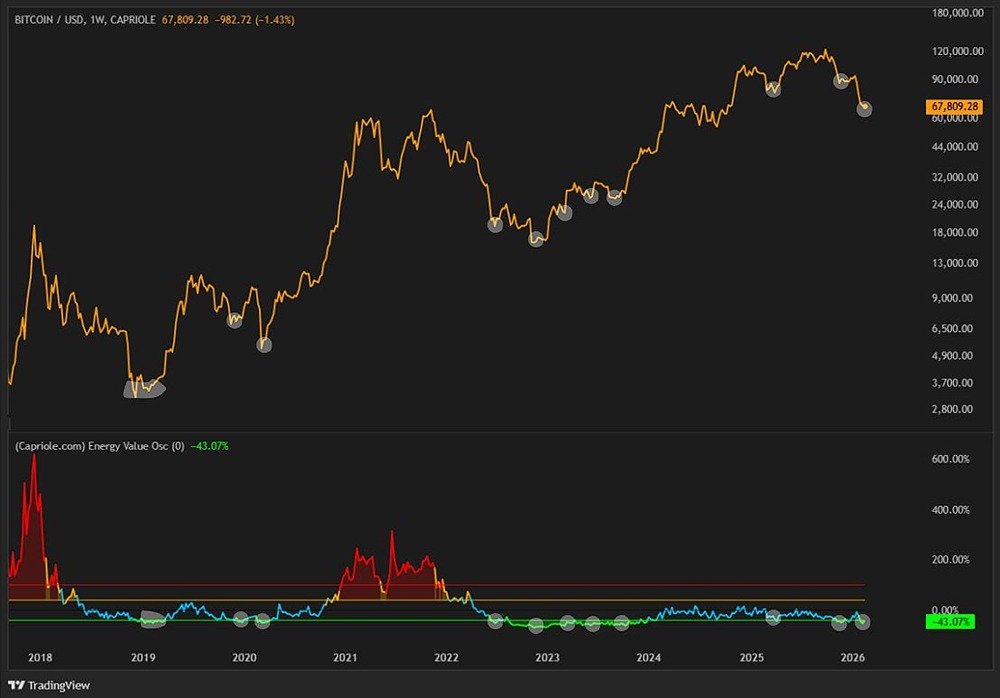Click the elongated 2019 marker on oscillator panel
This screenshot has width=1000, height=698.
point(152,619)
